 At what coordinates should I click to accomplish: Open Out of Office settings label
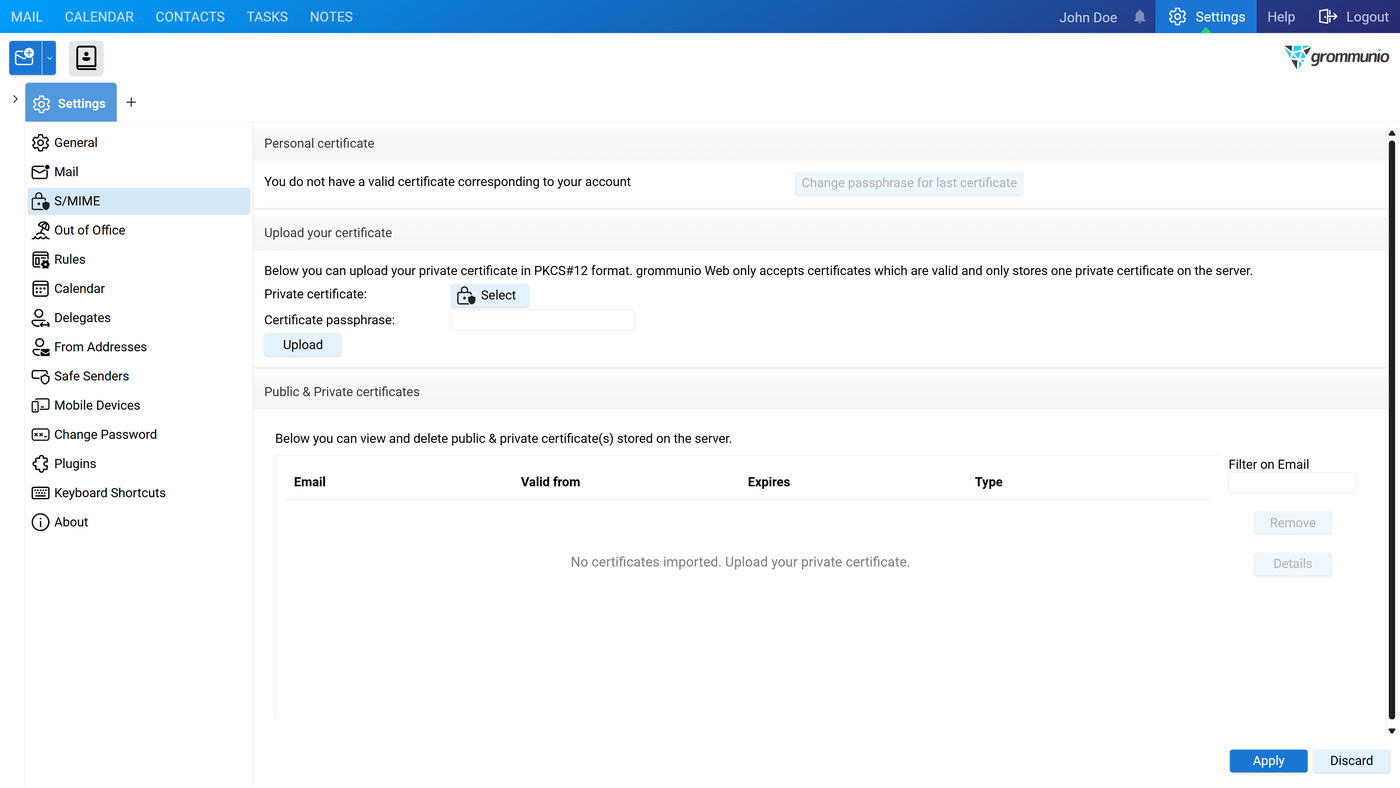pos(90,230)
